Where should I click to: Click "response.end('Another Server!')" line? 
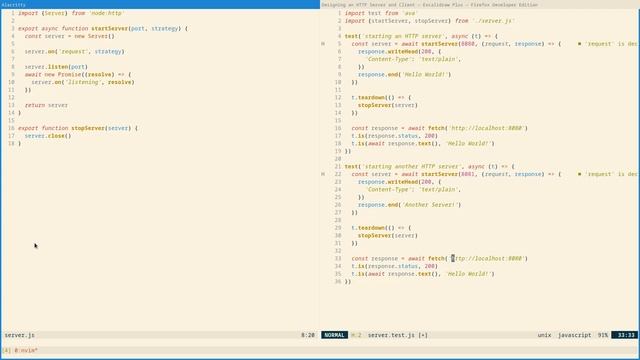pyautogui.click(x=409, y=205)
